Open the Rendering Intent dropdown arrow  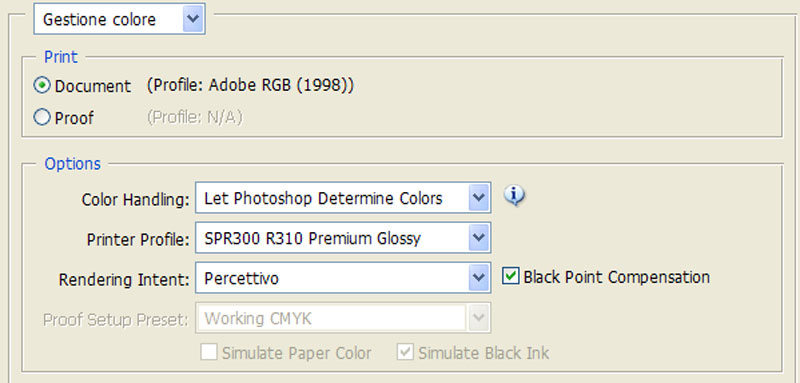click(479, 278)
